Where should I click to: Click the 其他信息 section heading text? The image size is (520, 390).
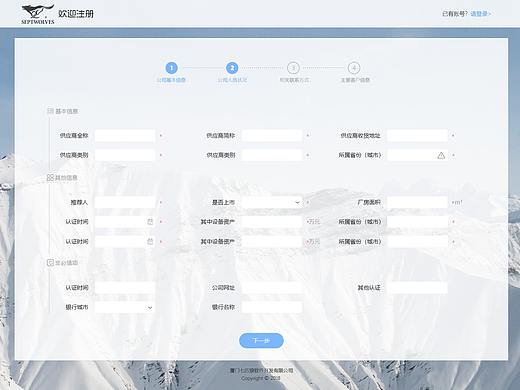(66, 178)
